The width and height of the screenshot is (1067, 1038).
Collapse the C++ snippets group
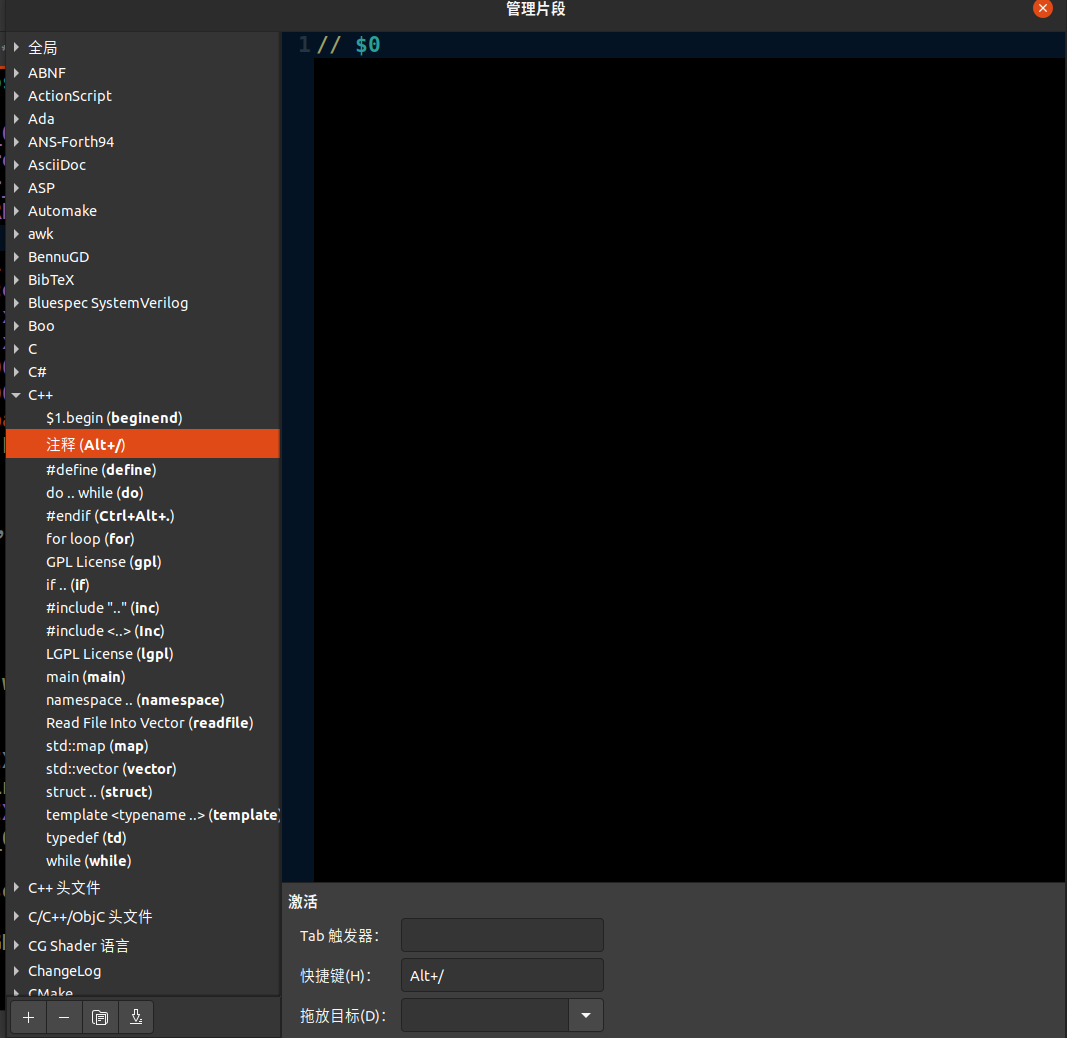click(x=16, y=395)
